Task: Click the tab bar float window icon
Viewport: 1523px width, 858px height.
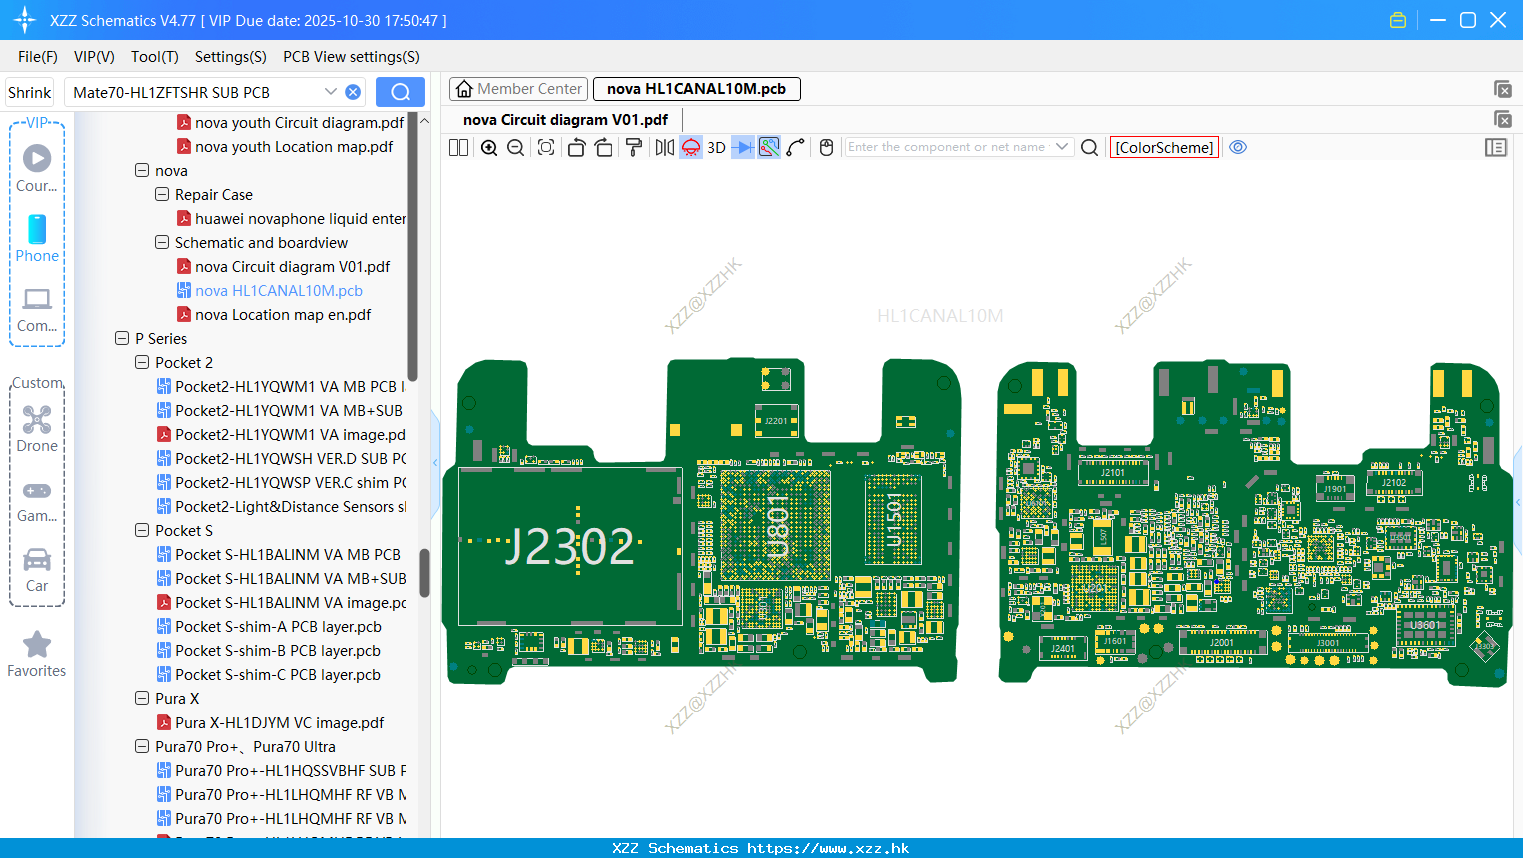Action: point(1502,89)
